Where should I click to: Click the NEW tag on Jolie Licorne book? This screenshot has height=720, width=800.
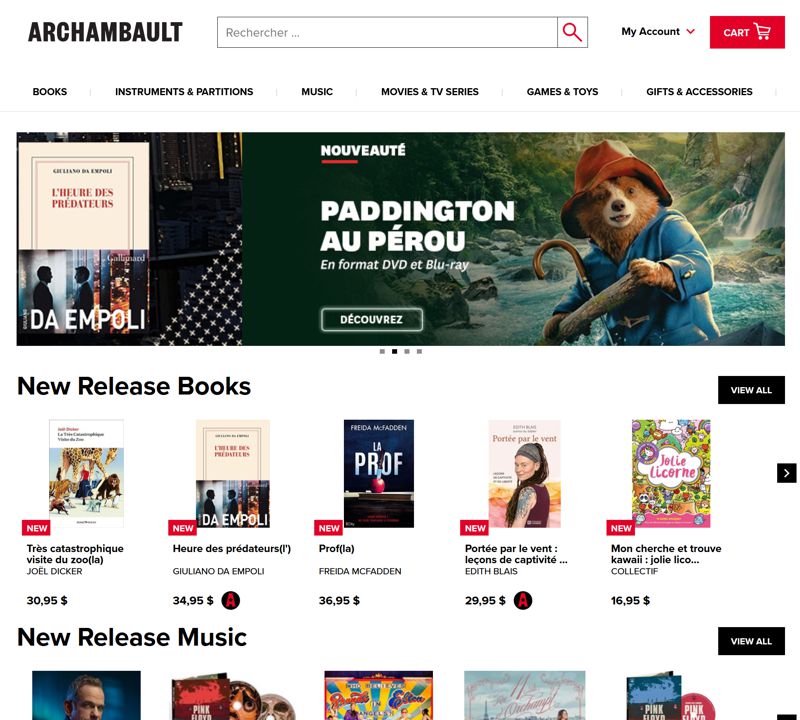[x=621, y=528]
